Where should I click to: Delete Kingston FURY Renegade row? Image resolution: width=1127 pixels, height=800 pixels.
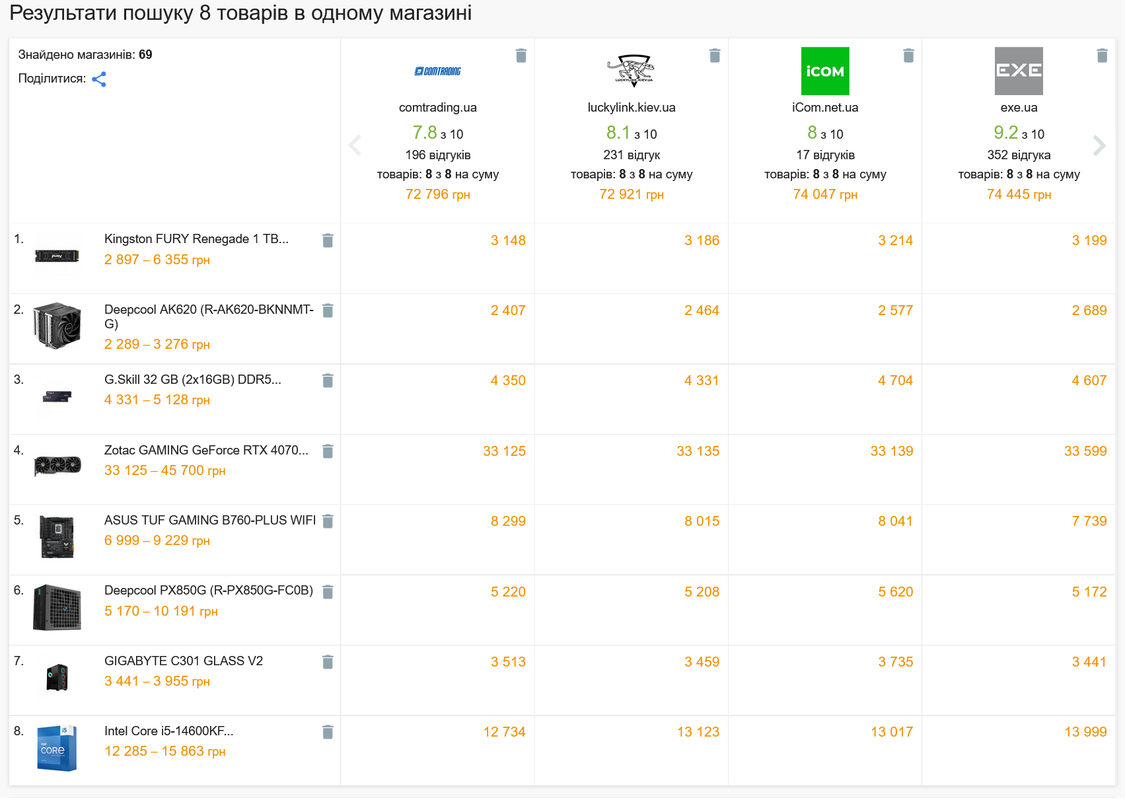tap(328, 240)
